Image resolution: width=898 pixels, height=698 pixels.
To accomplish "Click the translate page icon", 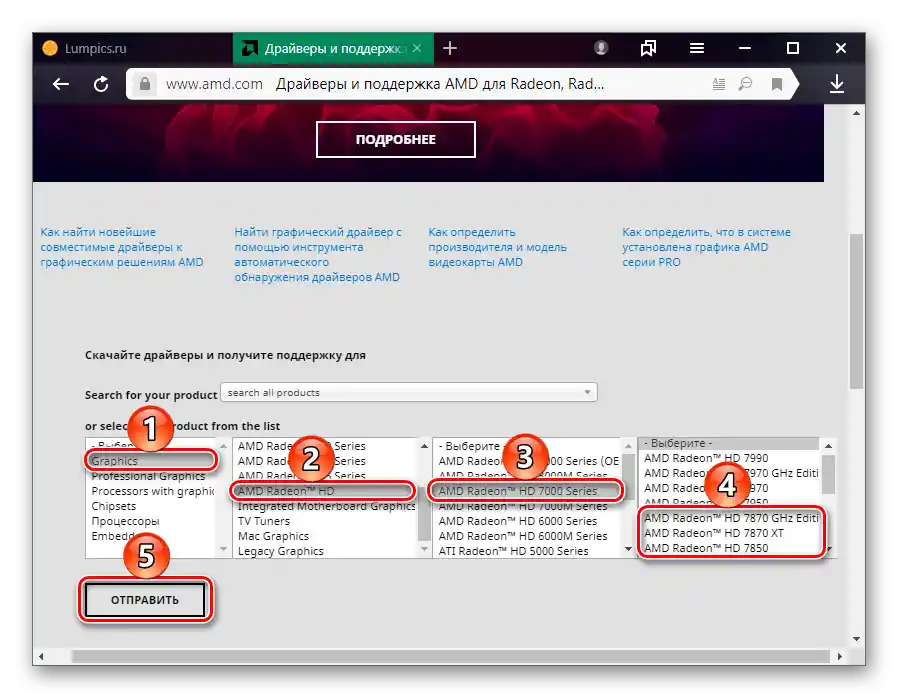I will [x=745, y=85].
